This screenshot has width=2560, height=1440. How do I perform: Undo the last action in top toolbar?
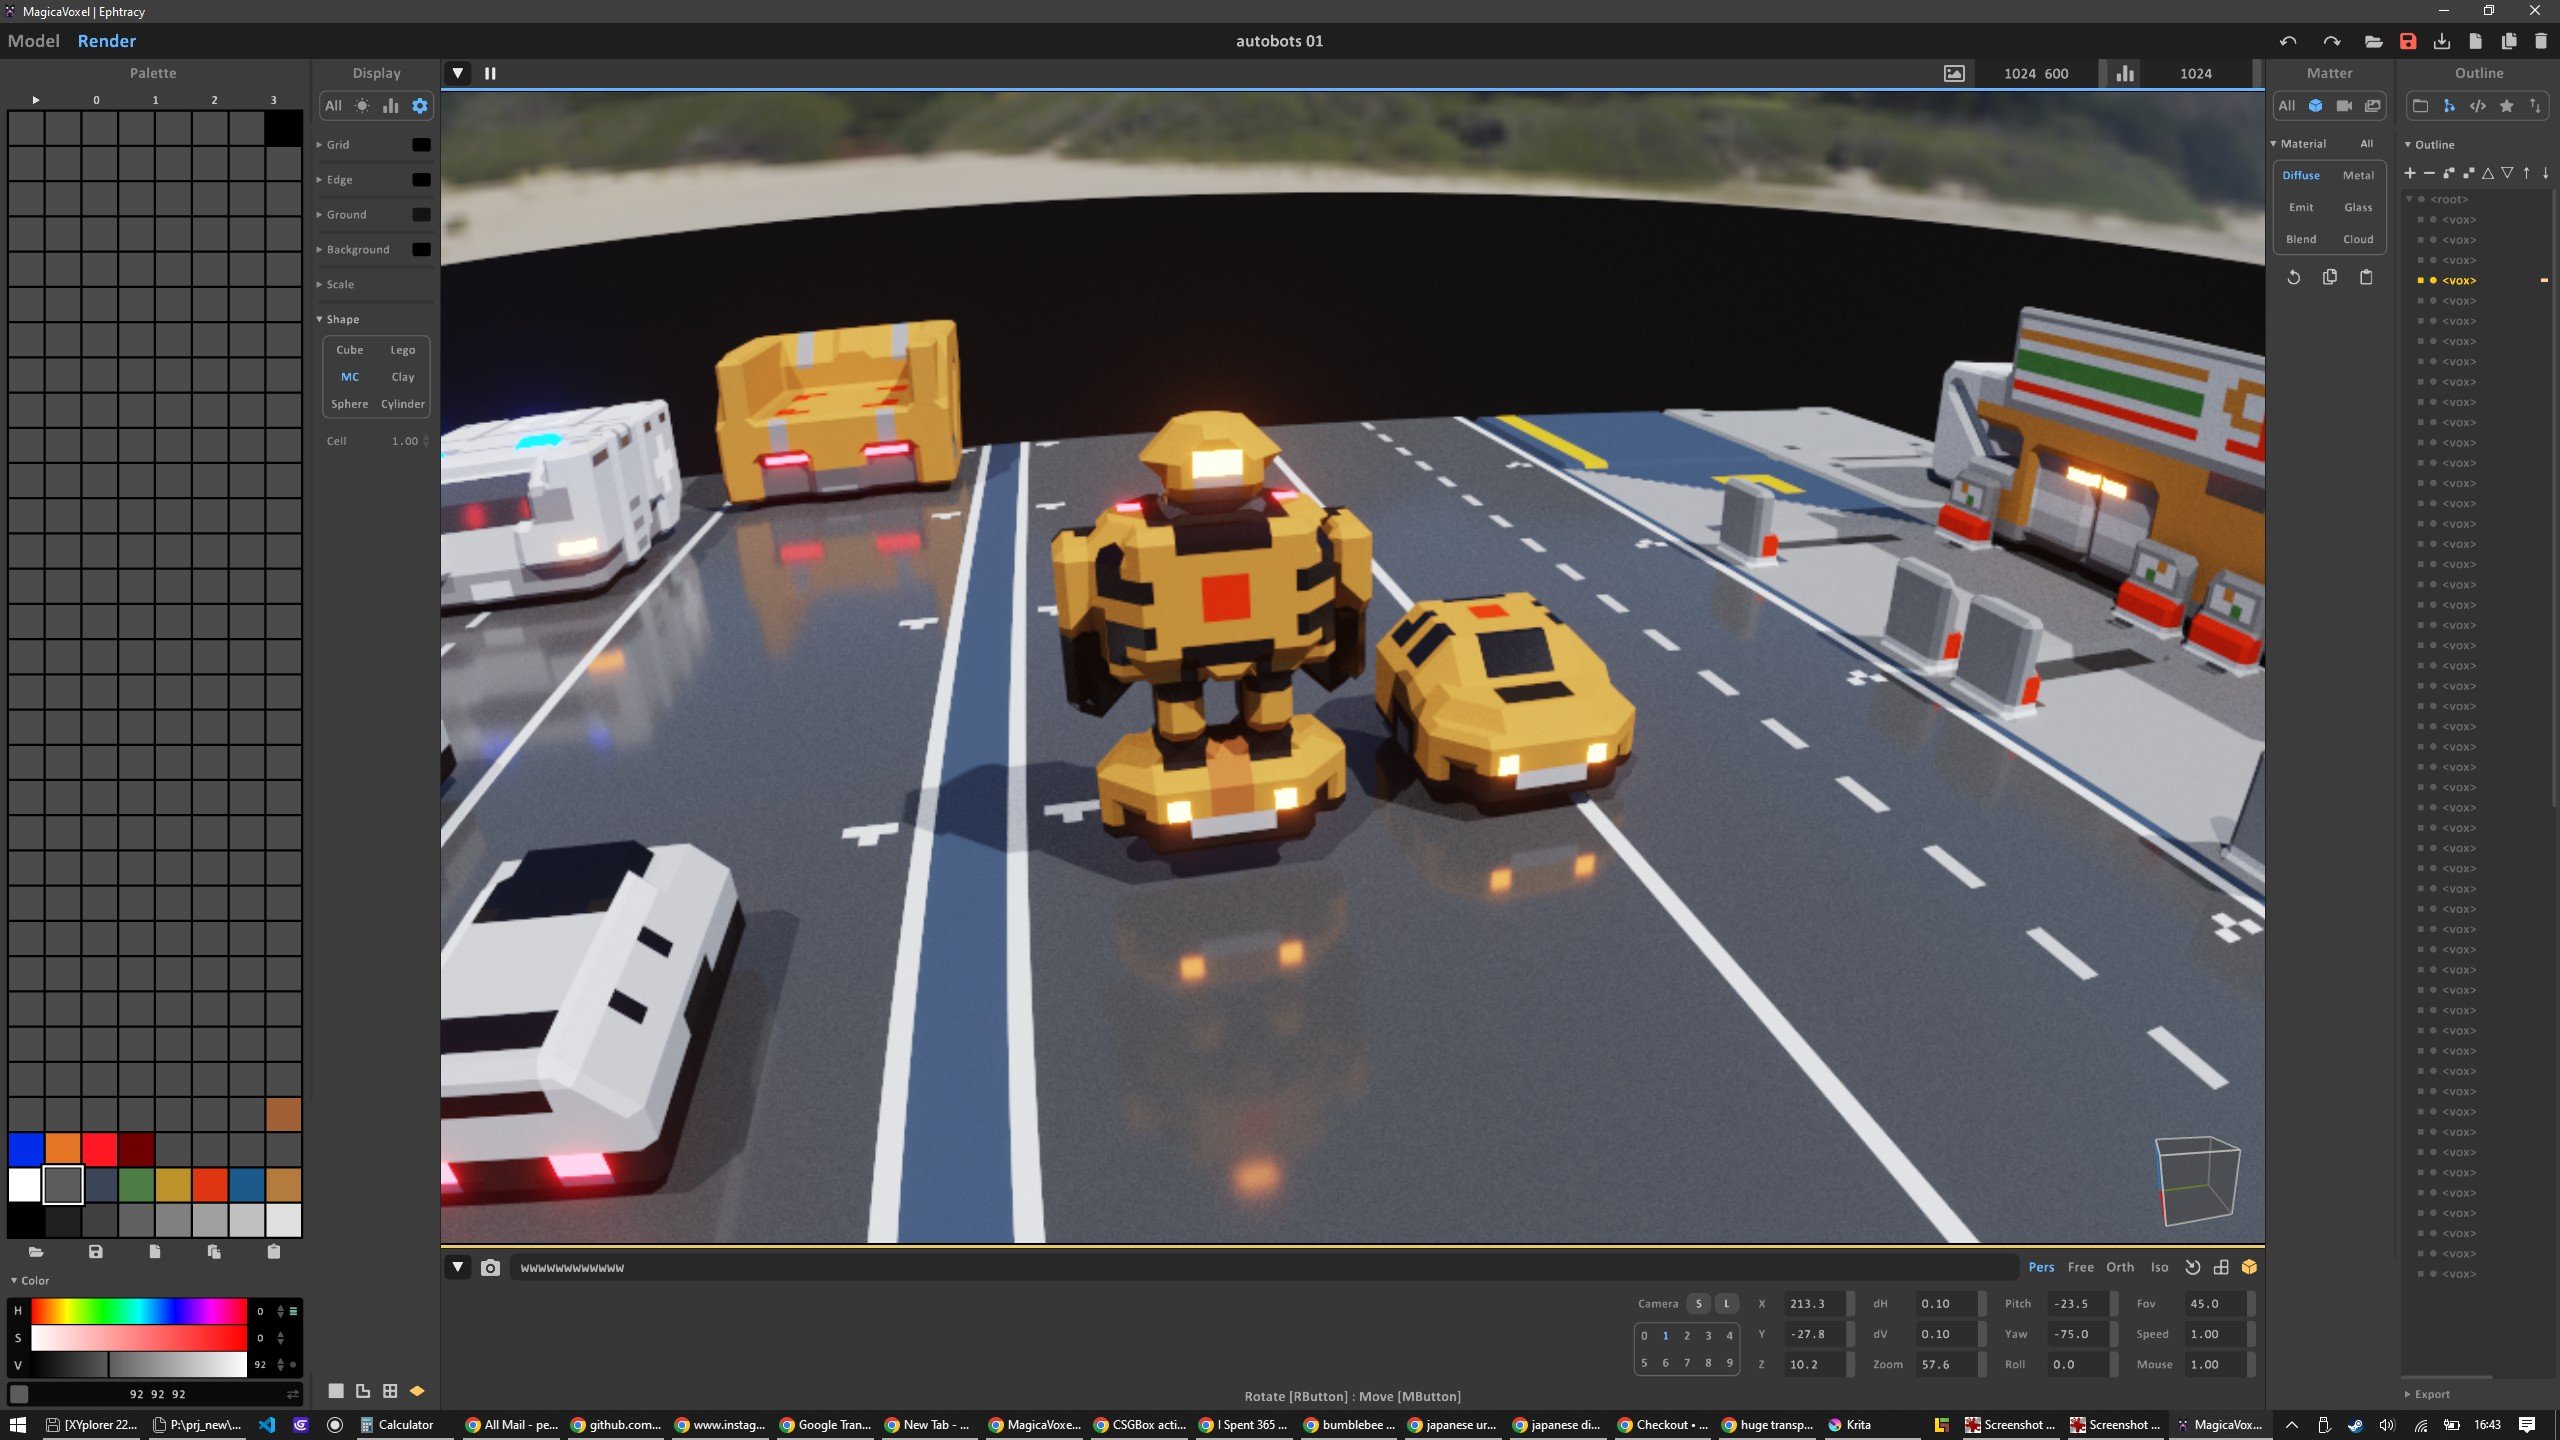coord(2288,41)
